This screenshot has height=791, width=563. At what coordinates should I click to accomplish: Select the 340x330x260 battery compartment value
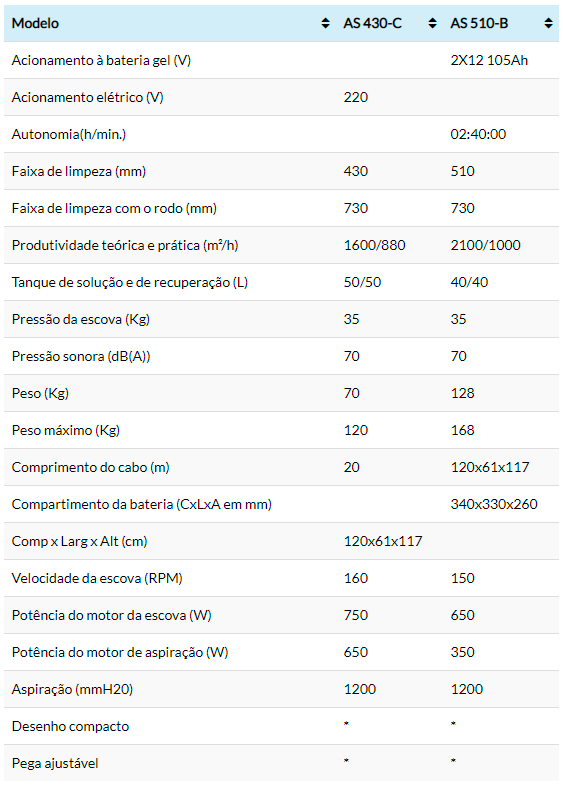coord(494,504)
